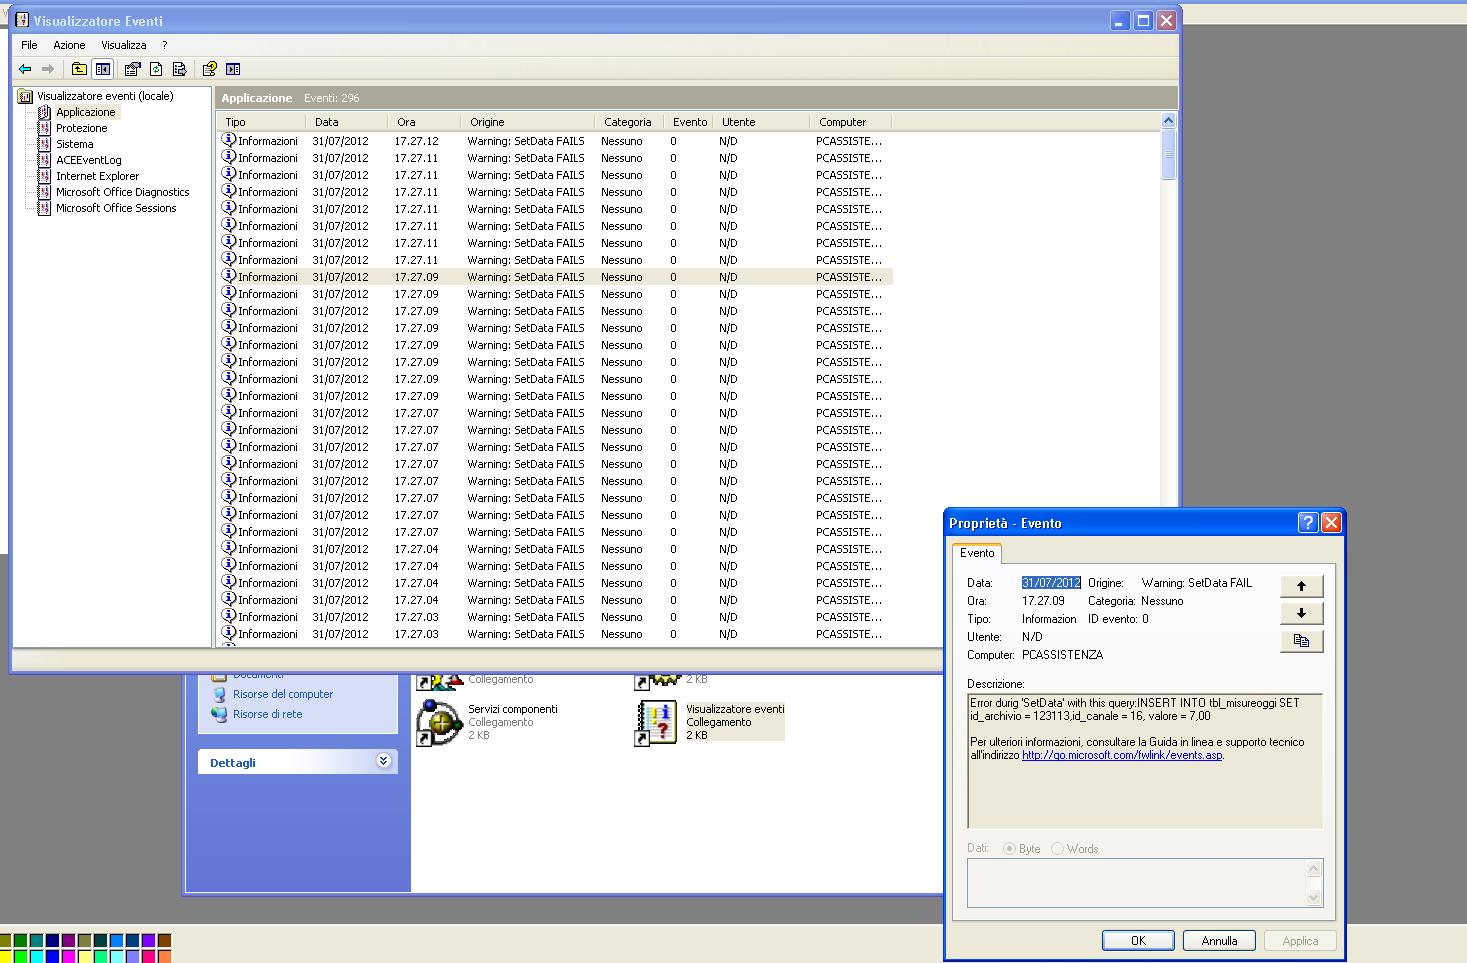1467x963 pixels.
Task: Show the next event with down arrow
Action: (x=1301, y=613)
